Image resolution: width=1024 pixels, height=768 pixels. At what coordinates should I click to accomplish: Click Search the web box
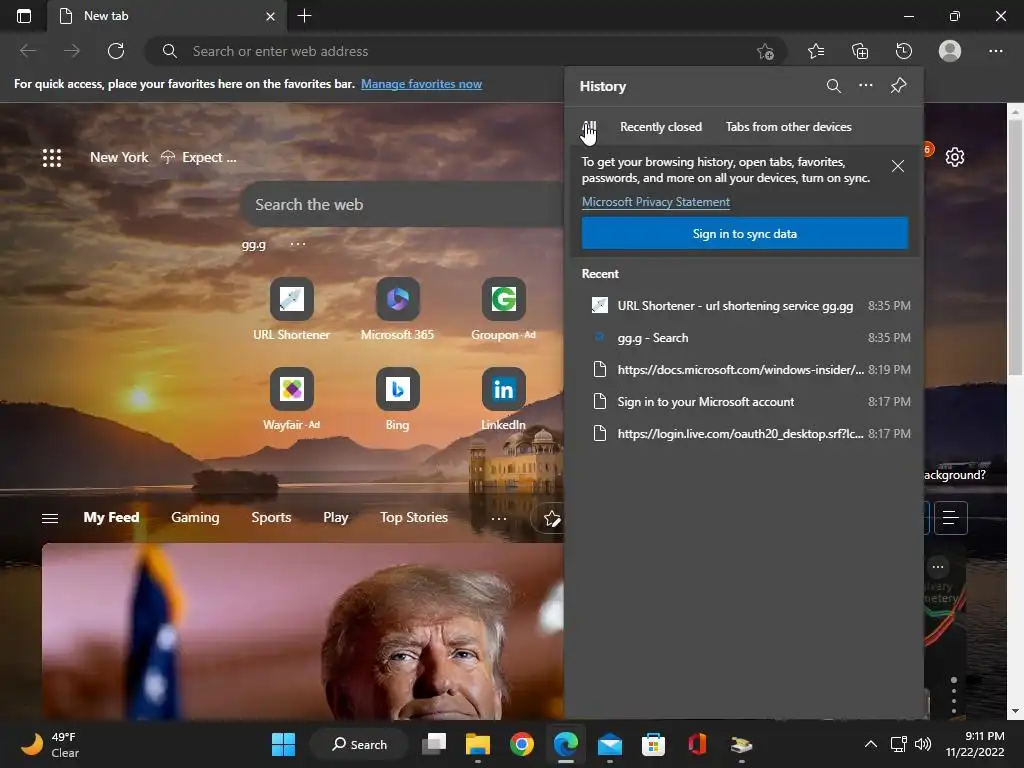pyautogui.click(x=402, y=204)
